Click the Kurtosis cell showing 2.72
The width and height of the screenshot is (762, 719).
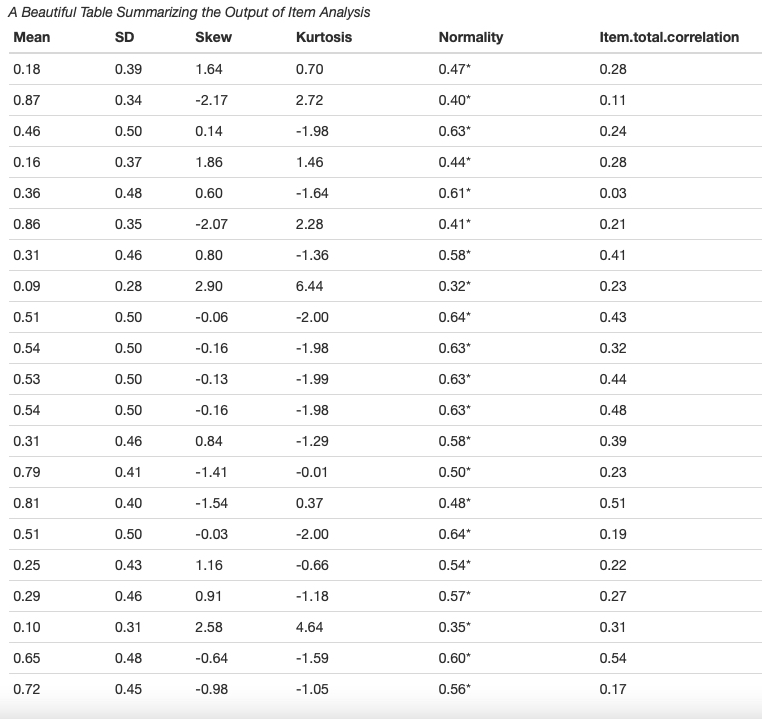(310, 100)
